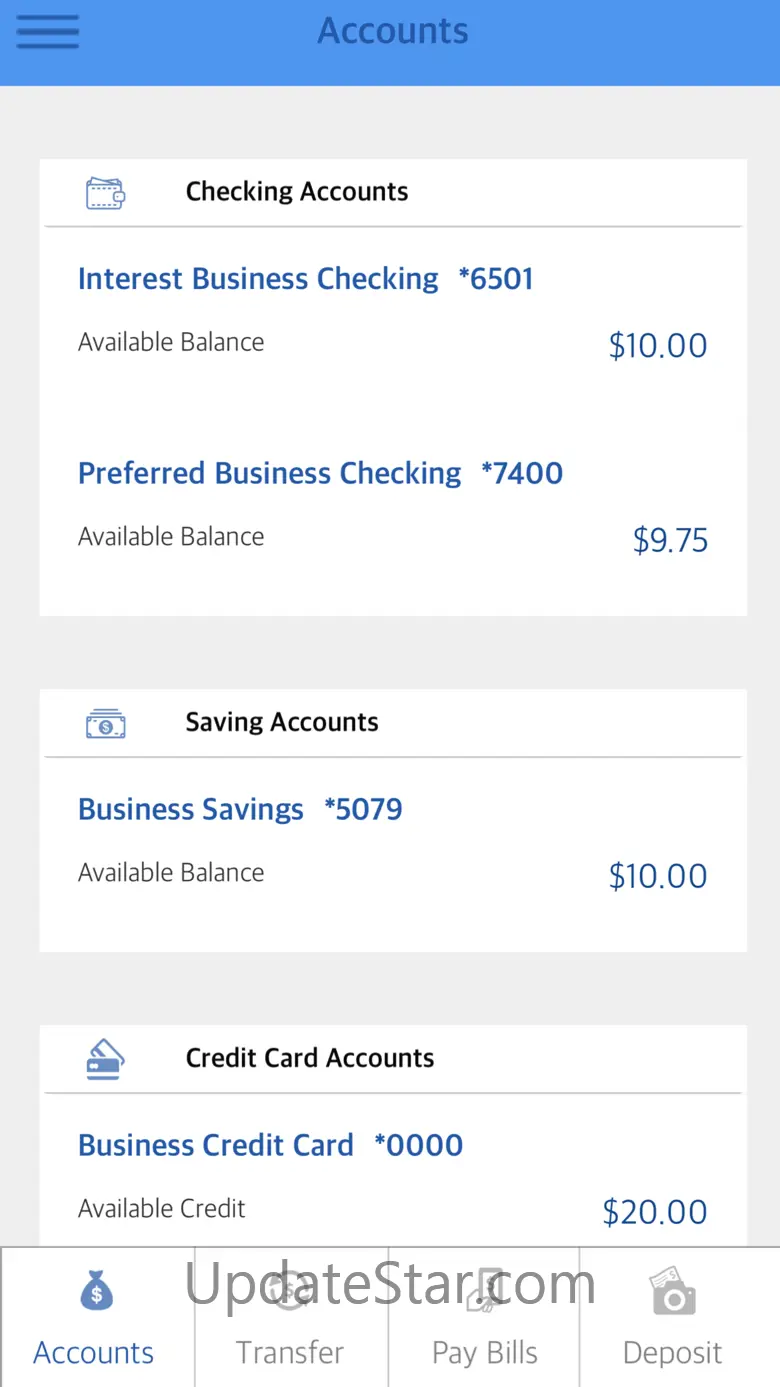
Task: Select the Accounts tab label
Action: click(x=94, y=1353)
